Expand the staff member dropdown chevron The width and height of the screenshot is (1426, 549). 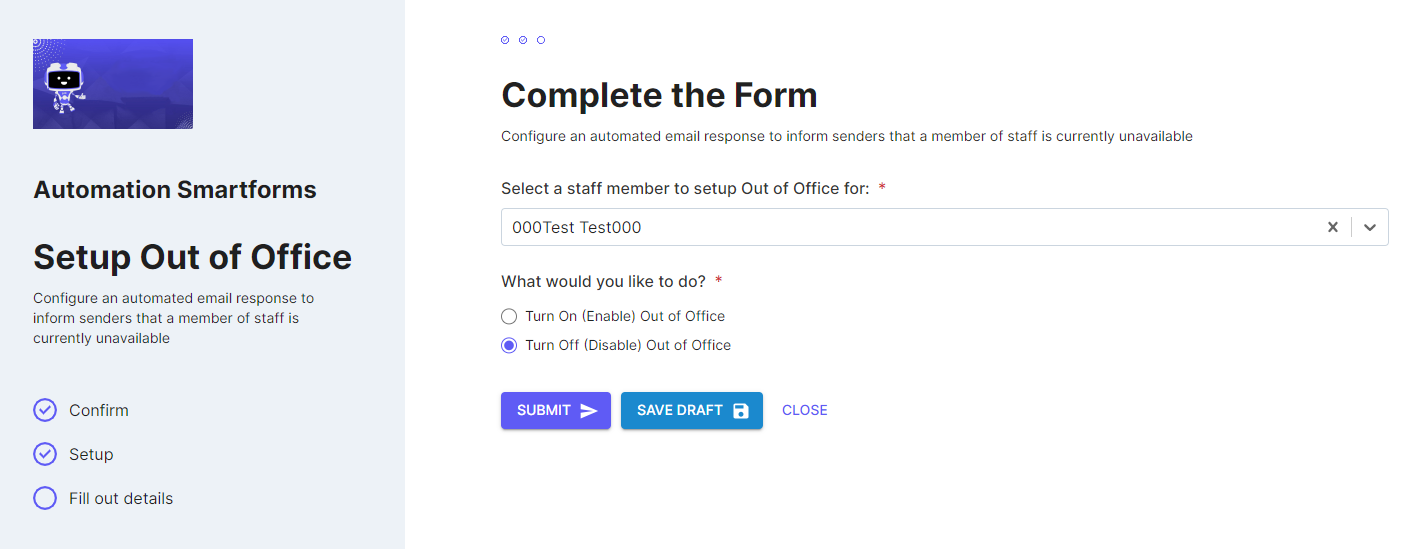tap(1370, 227)
